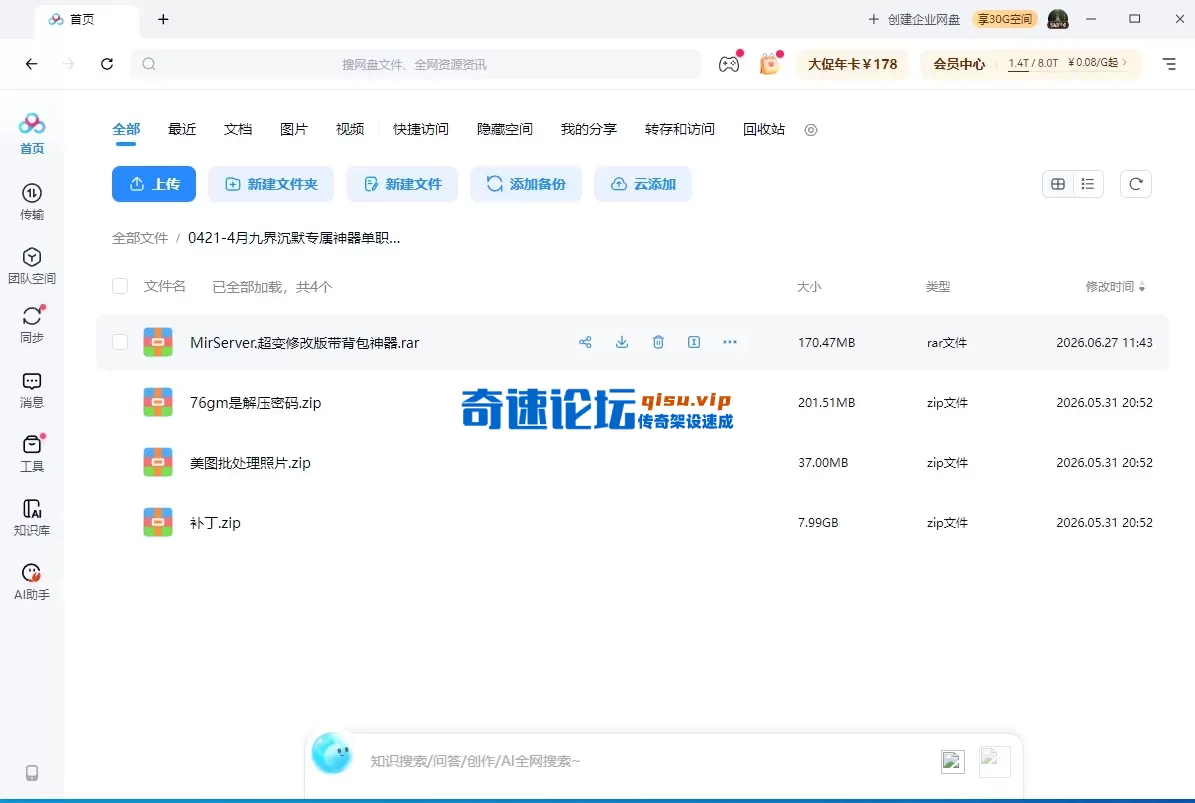Refresh the file list
The height and width of the screenshot is (803, 1195).
(1136, 184)
